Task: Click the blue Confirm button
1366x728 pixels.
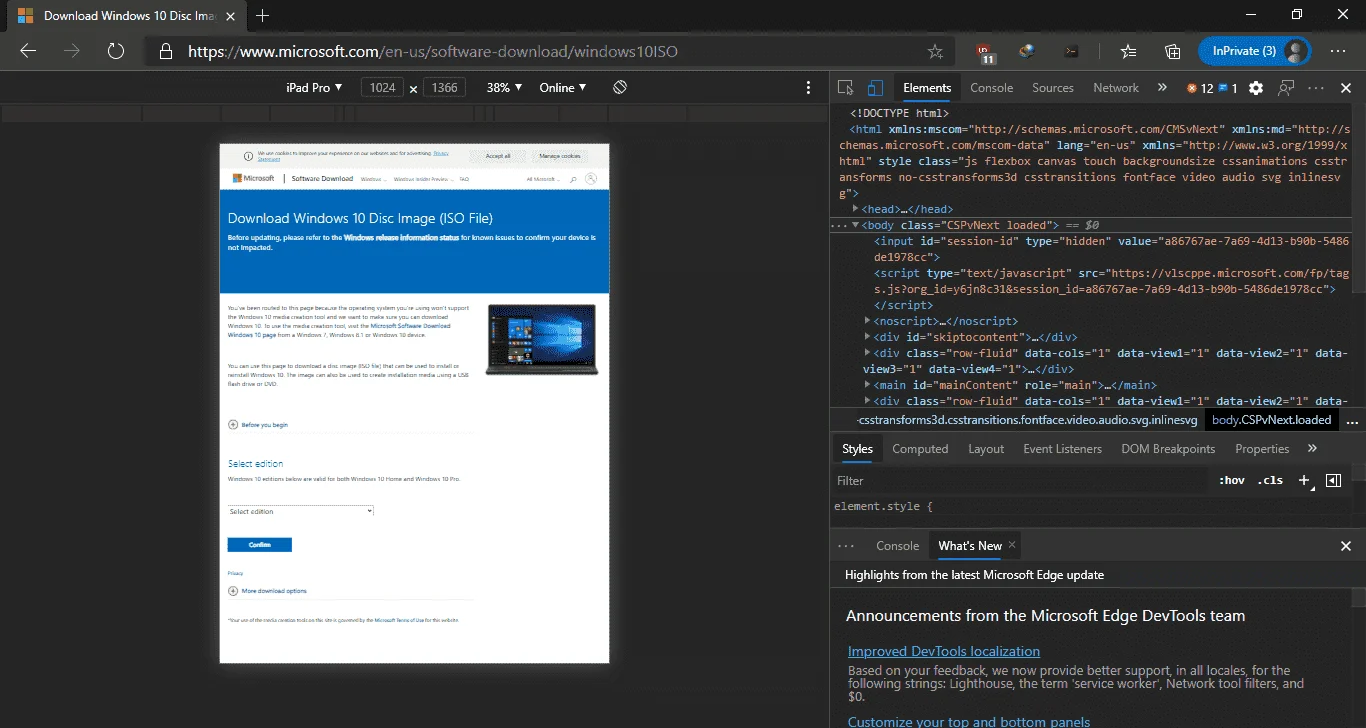Action: pos(260,545)
